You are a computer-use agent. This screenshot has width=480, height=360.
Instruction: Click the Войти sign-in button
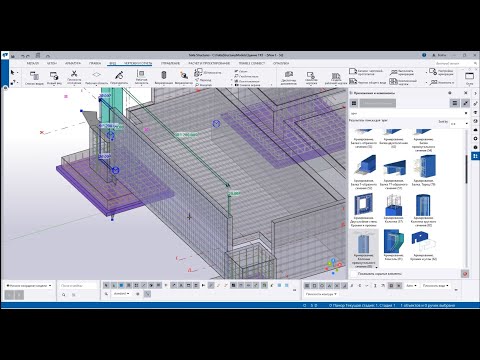tap(439, 55)
